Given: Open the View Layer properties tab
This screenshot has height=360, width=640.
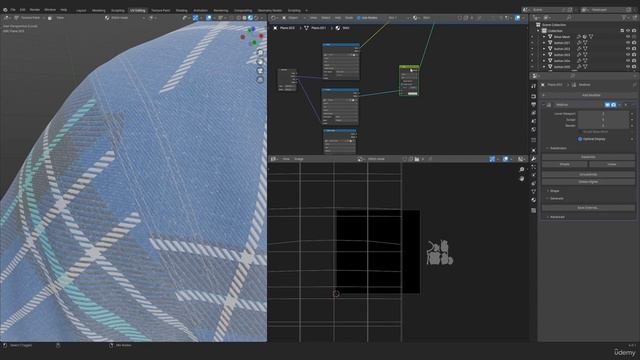Looking at the screenshot, I should point(533,113).
